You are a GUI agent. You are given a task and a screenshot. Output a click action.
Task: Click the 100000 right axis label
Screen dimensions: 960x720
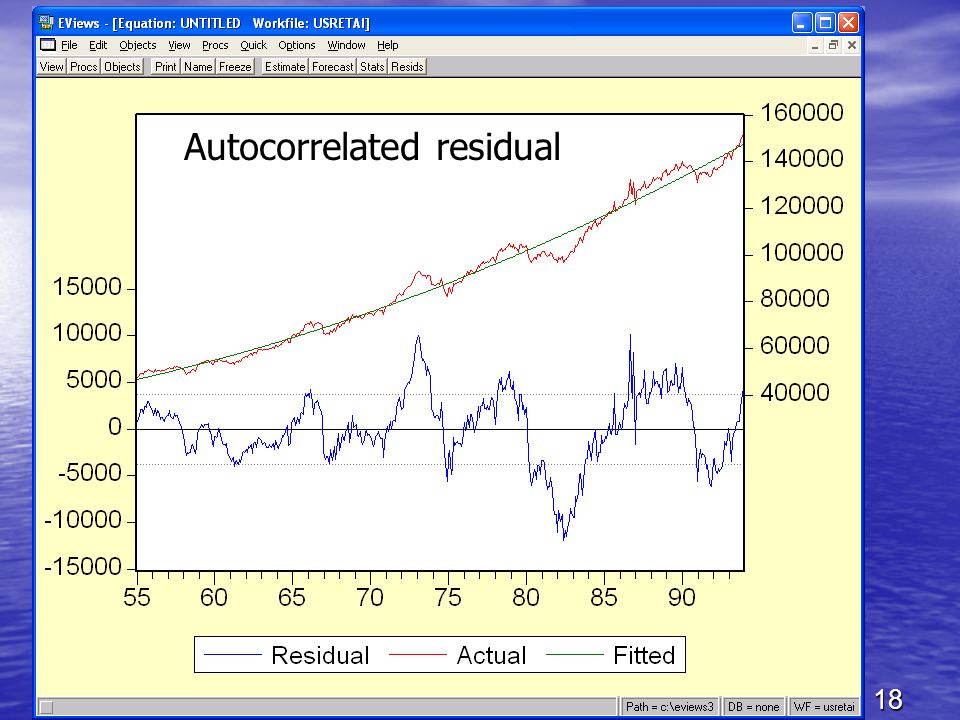802,252
